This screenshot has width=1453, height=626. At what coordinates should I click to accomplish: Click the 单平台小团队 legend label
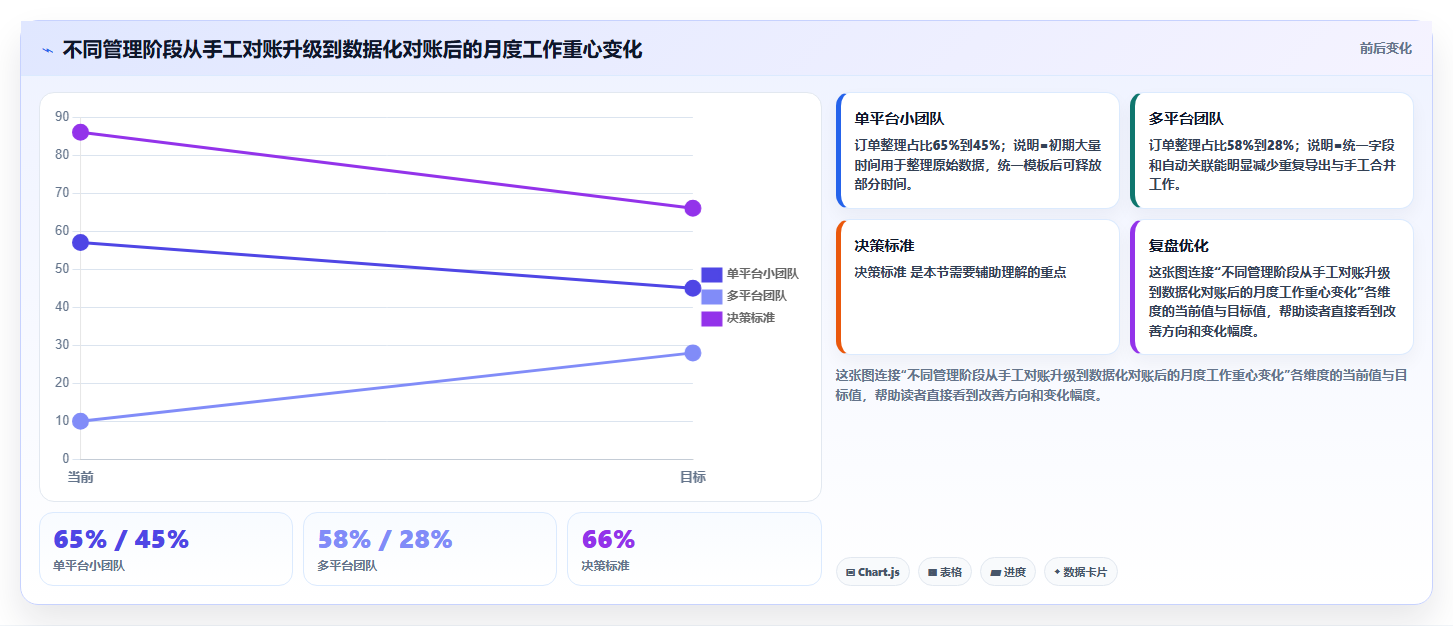[x=762, y=274]
